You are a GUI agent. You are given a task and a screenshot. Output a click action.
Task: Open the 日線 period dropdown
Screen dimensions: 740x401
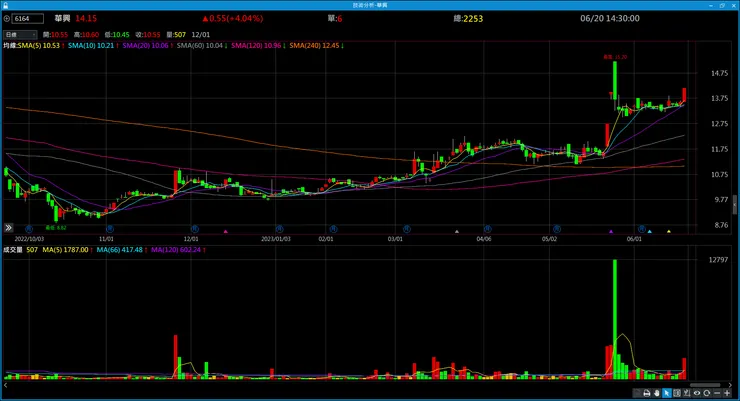click(x=20, y=34)
